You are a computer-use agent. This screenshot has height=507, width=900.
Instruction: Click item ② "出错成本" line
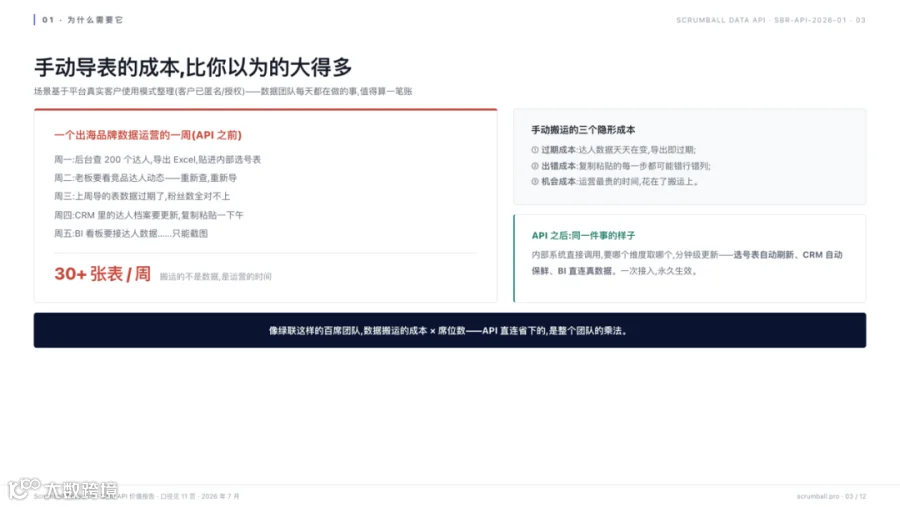click(x=621, y=166)
